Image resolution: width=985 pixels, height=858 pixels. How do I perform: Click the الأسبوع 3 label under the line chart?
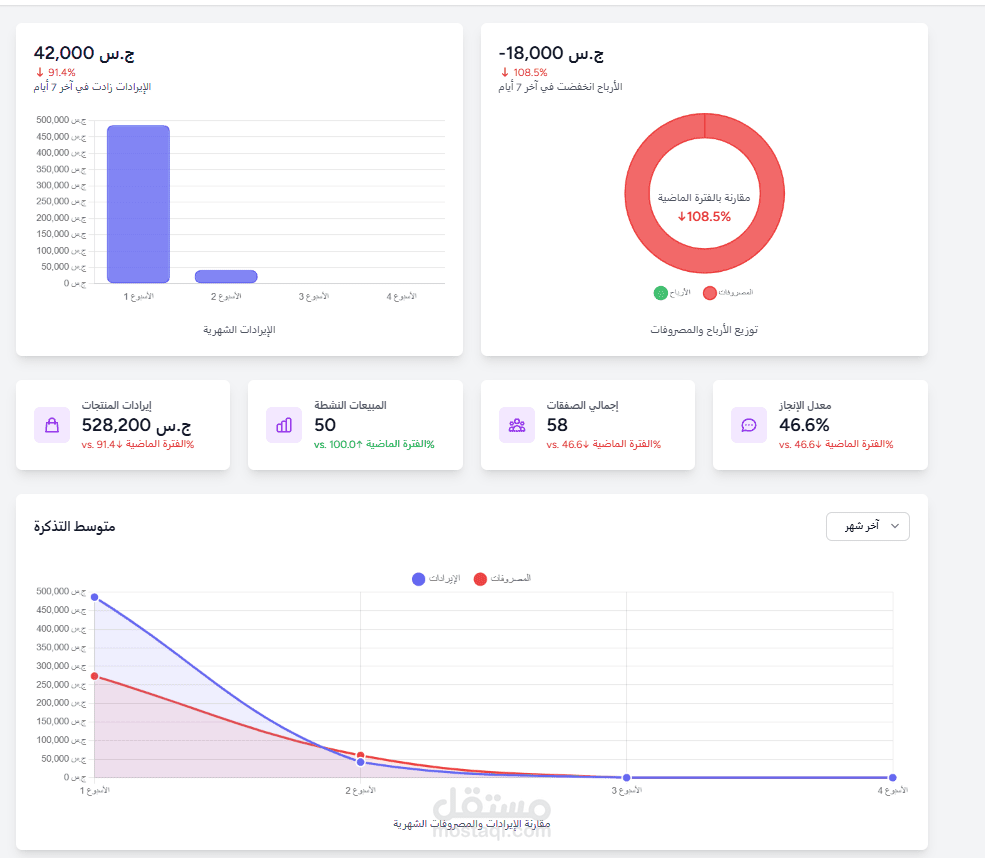click(627, 790)
